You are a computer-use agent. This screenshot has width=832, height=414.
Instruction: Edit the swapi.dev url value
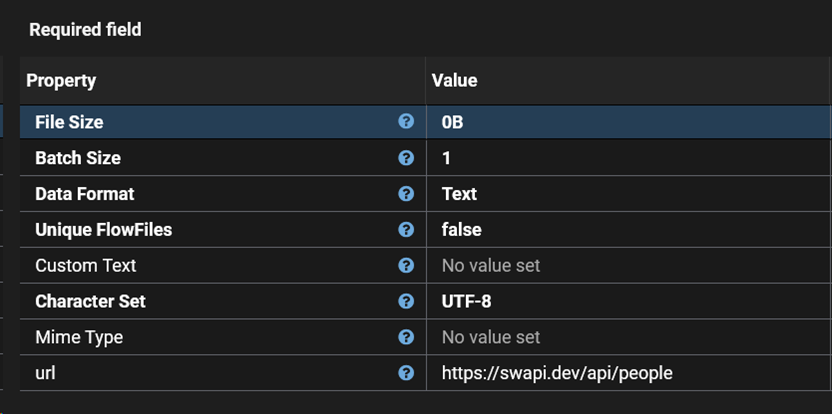557,373
